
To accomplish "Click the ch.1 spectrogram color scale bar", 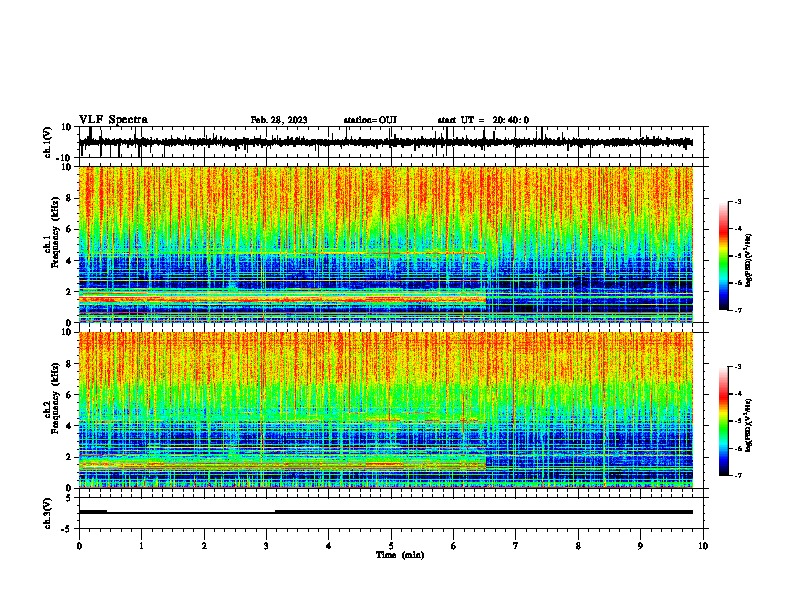I will tap(724, 256).
